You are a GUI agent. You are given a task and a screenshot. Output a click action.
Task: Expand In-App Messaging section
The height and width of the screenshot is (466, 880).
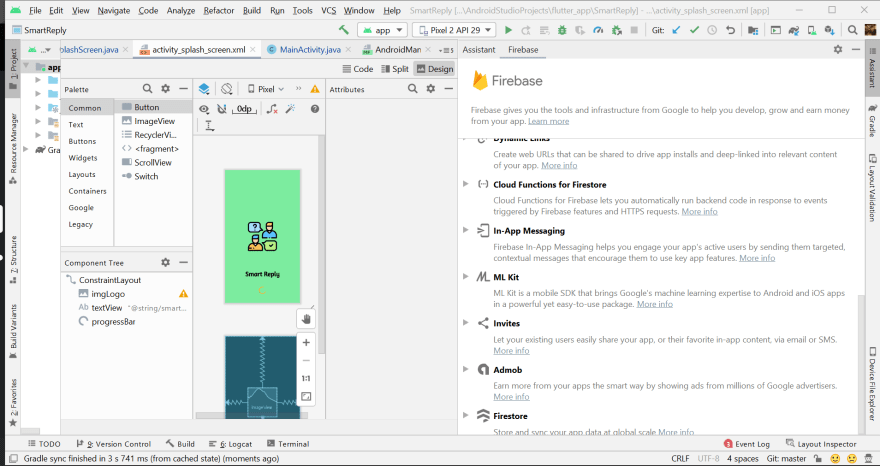(x=465, y=230)
